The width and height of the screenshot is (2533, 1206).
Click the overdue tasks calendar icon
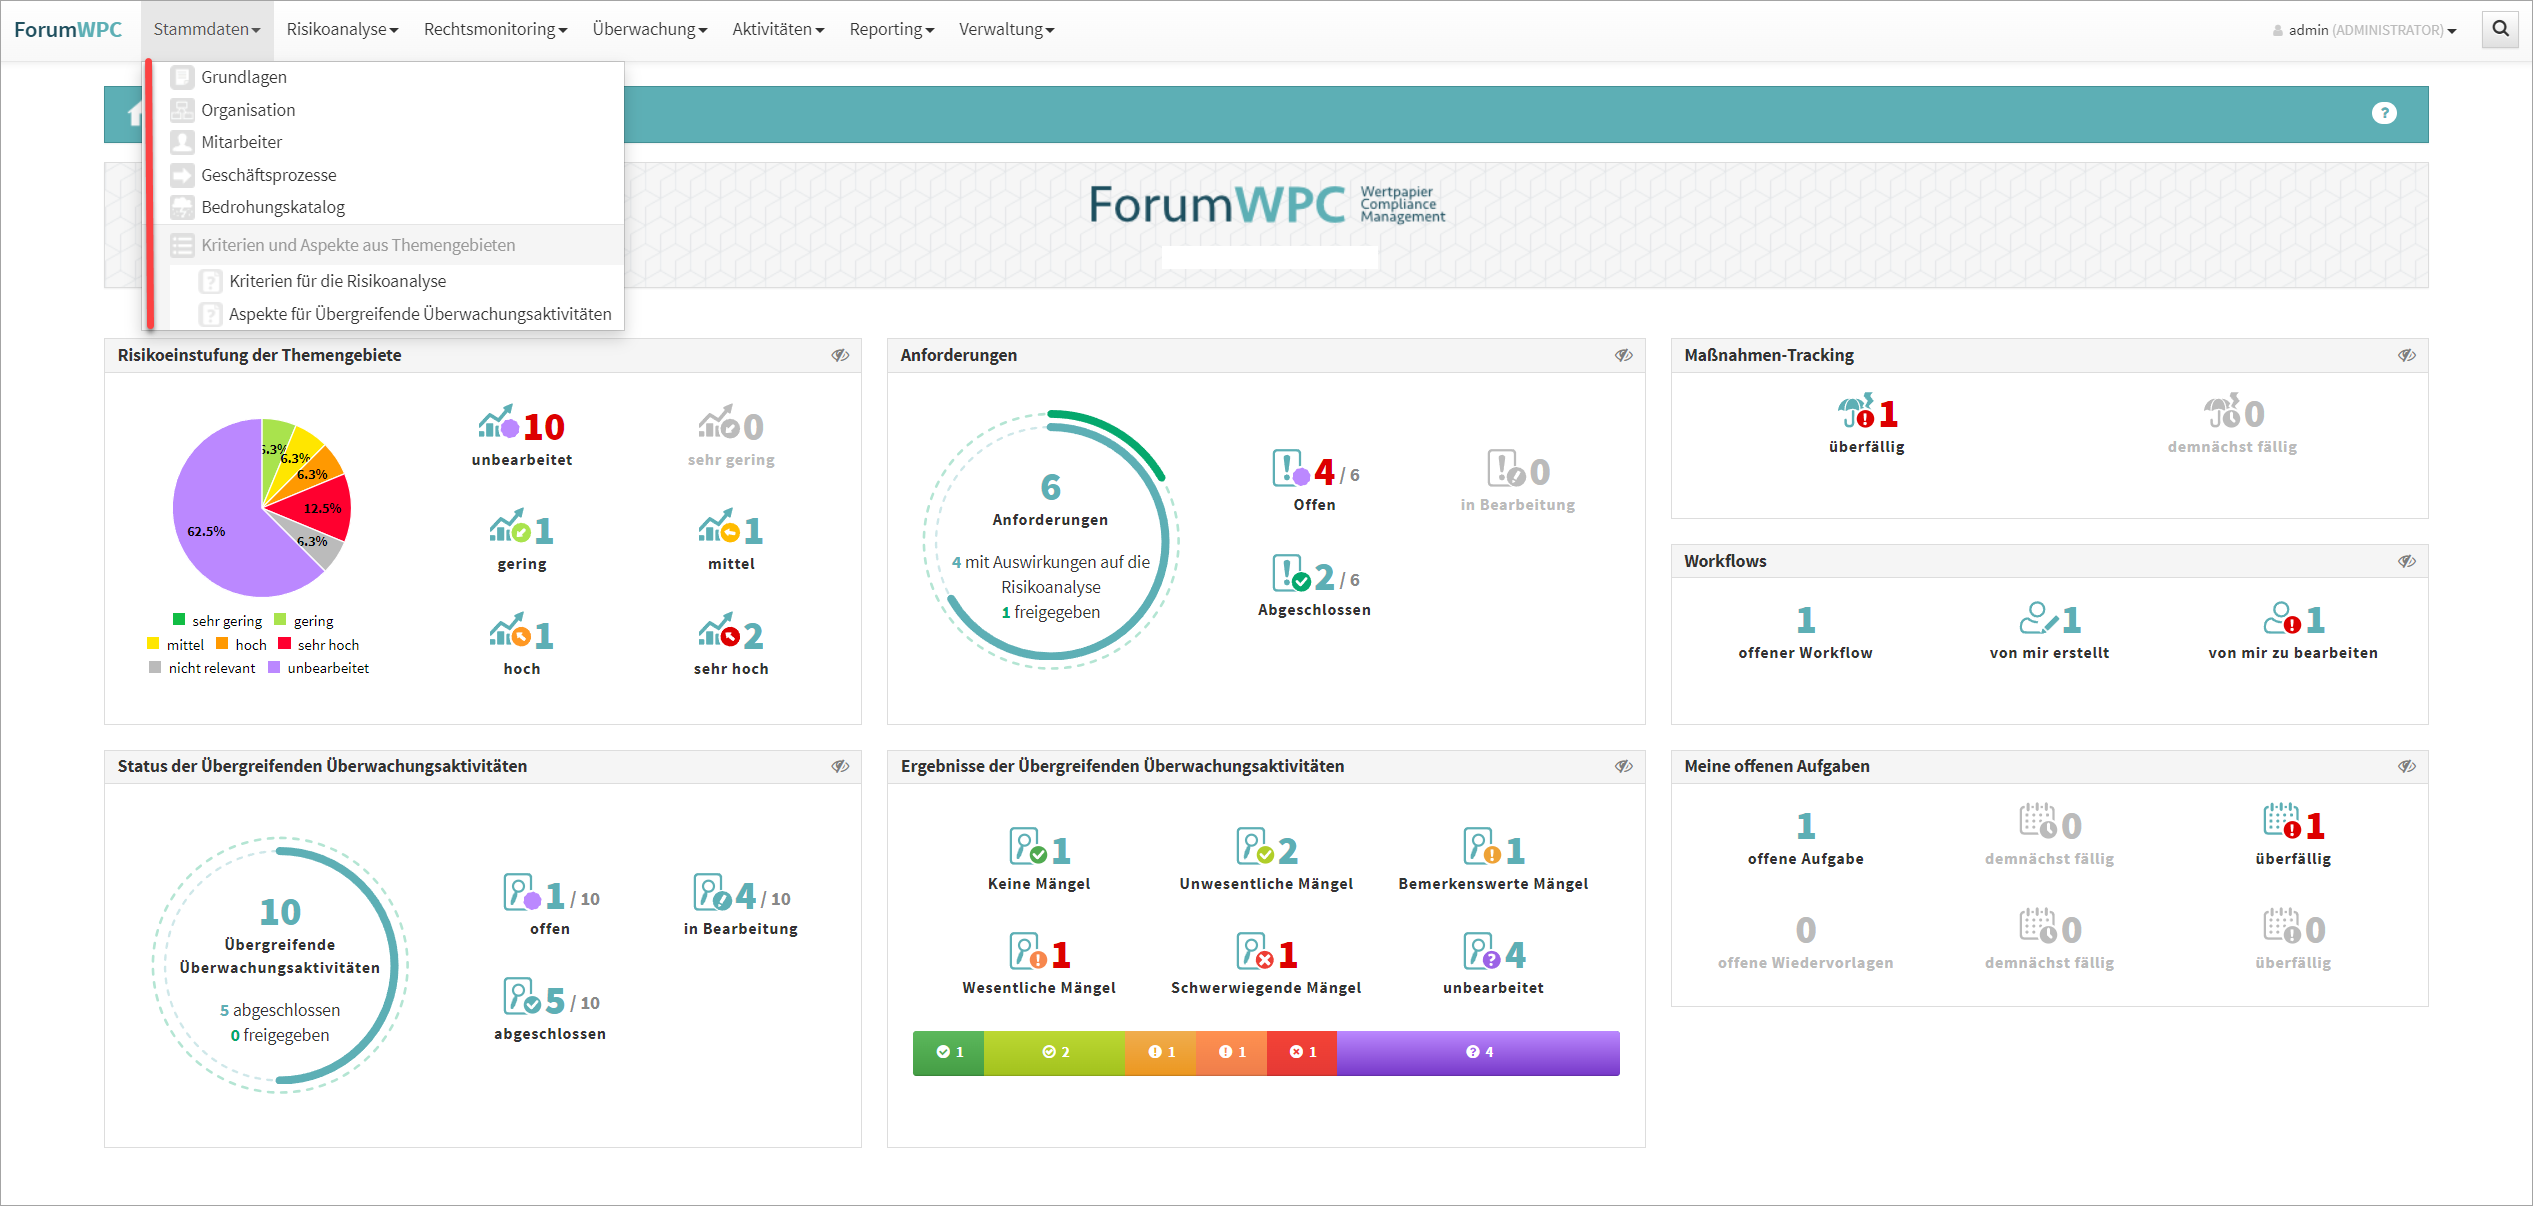click(2282, 822)
